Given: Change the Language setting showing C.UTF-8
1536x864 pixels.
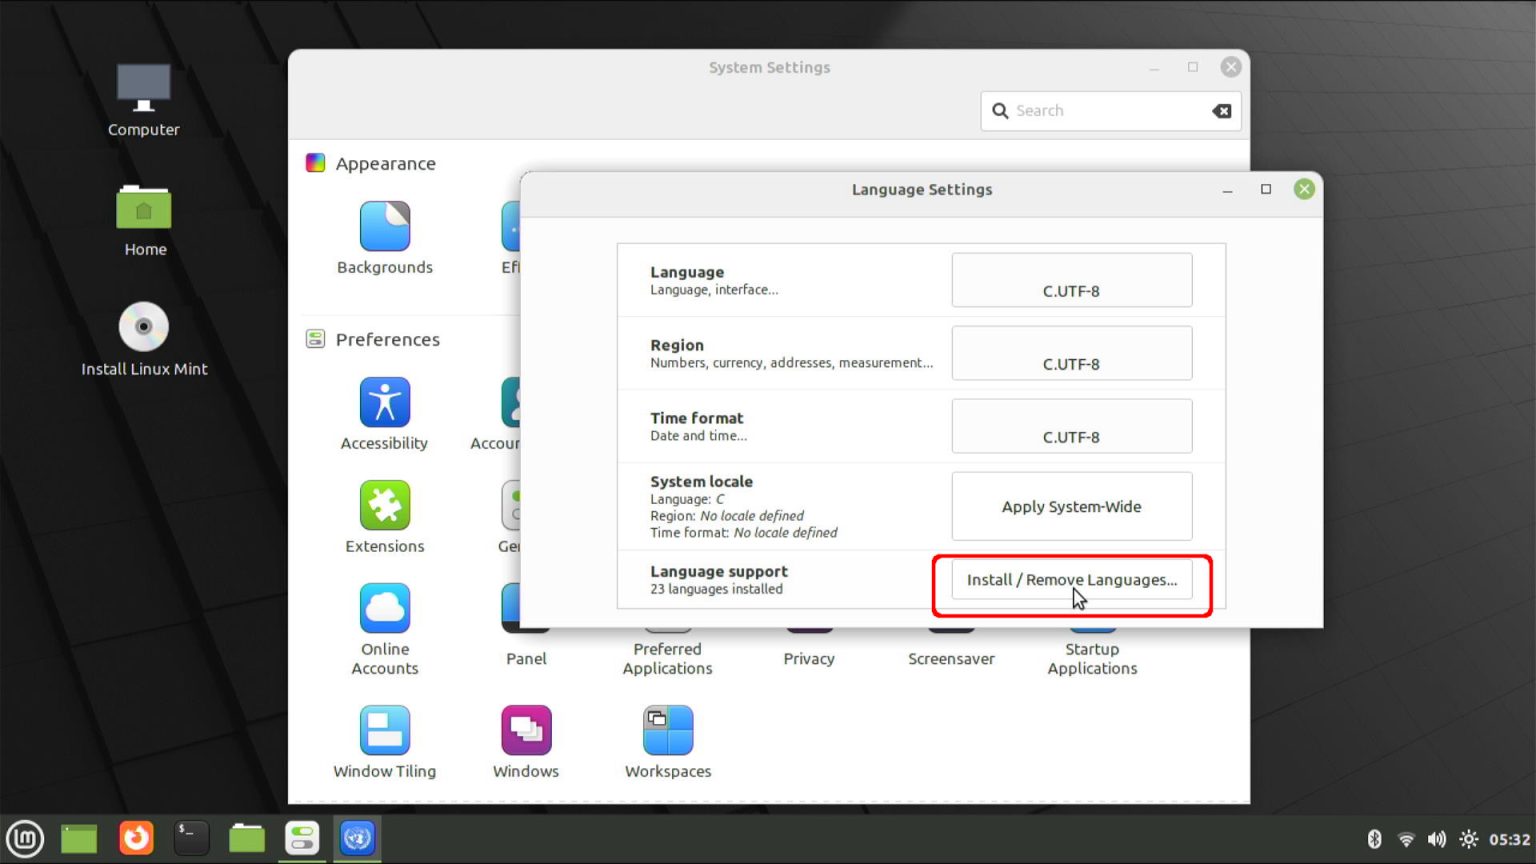Looking at the screenshot, I should point(1071,280).
